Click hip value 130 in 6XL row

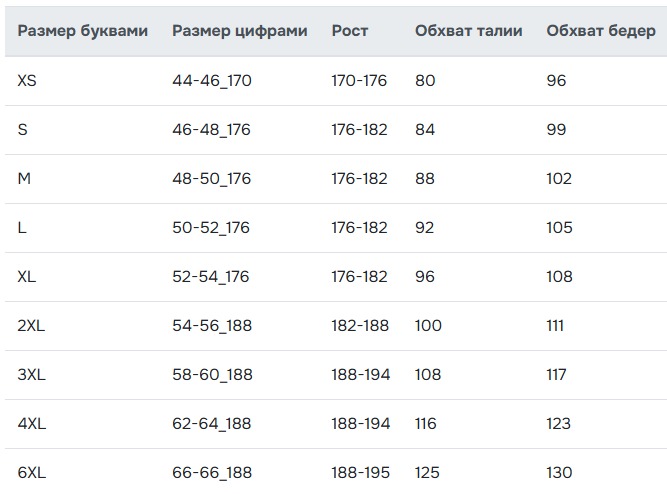559,473
